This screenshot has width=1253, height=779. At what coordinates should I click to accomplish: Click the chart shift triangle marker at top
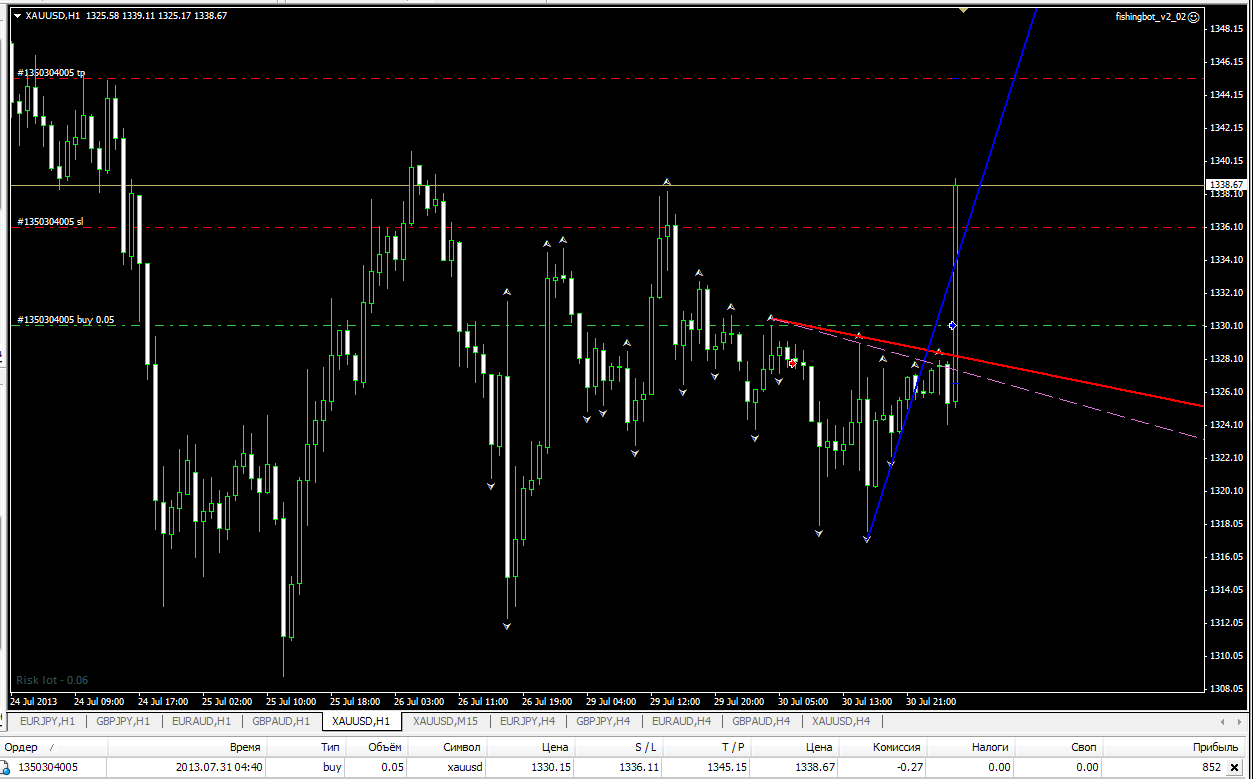point(962,9)
